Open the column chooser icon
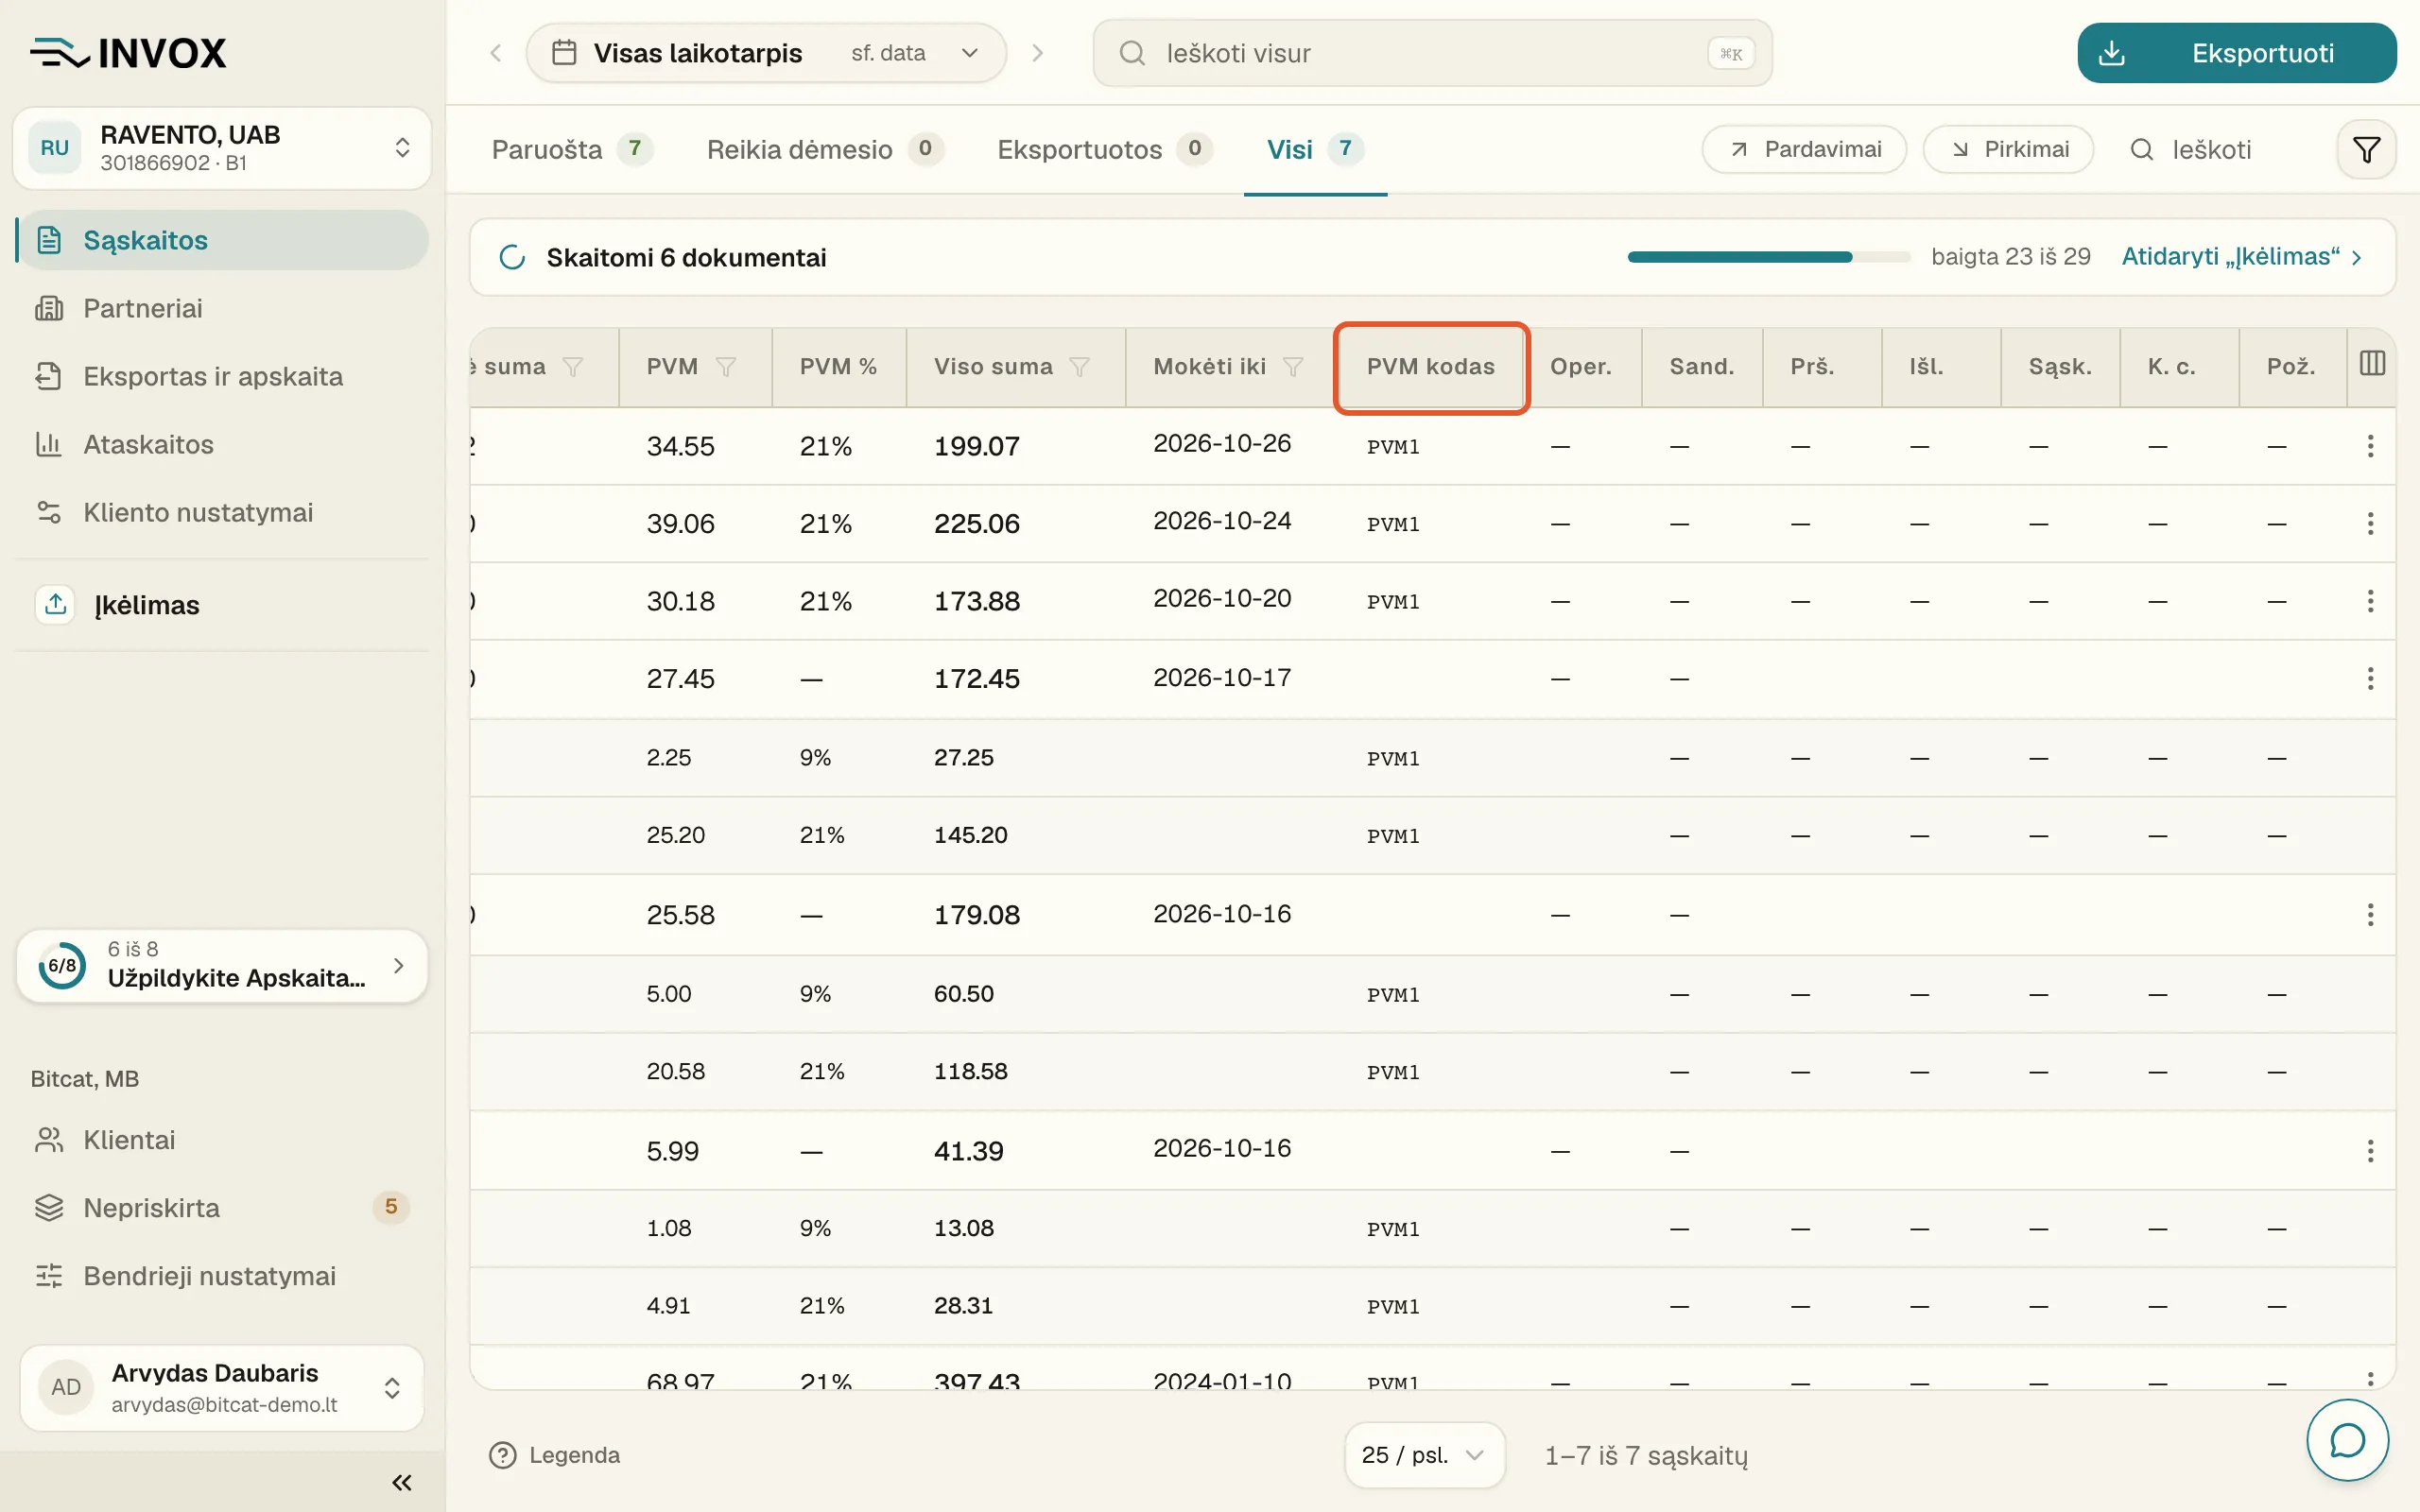Viewport: 2420px width, 1512px height. click(2372, 364)
